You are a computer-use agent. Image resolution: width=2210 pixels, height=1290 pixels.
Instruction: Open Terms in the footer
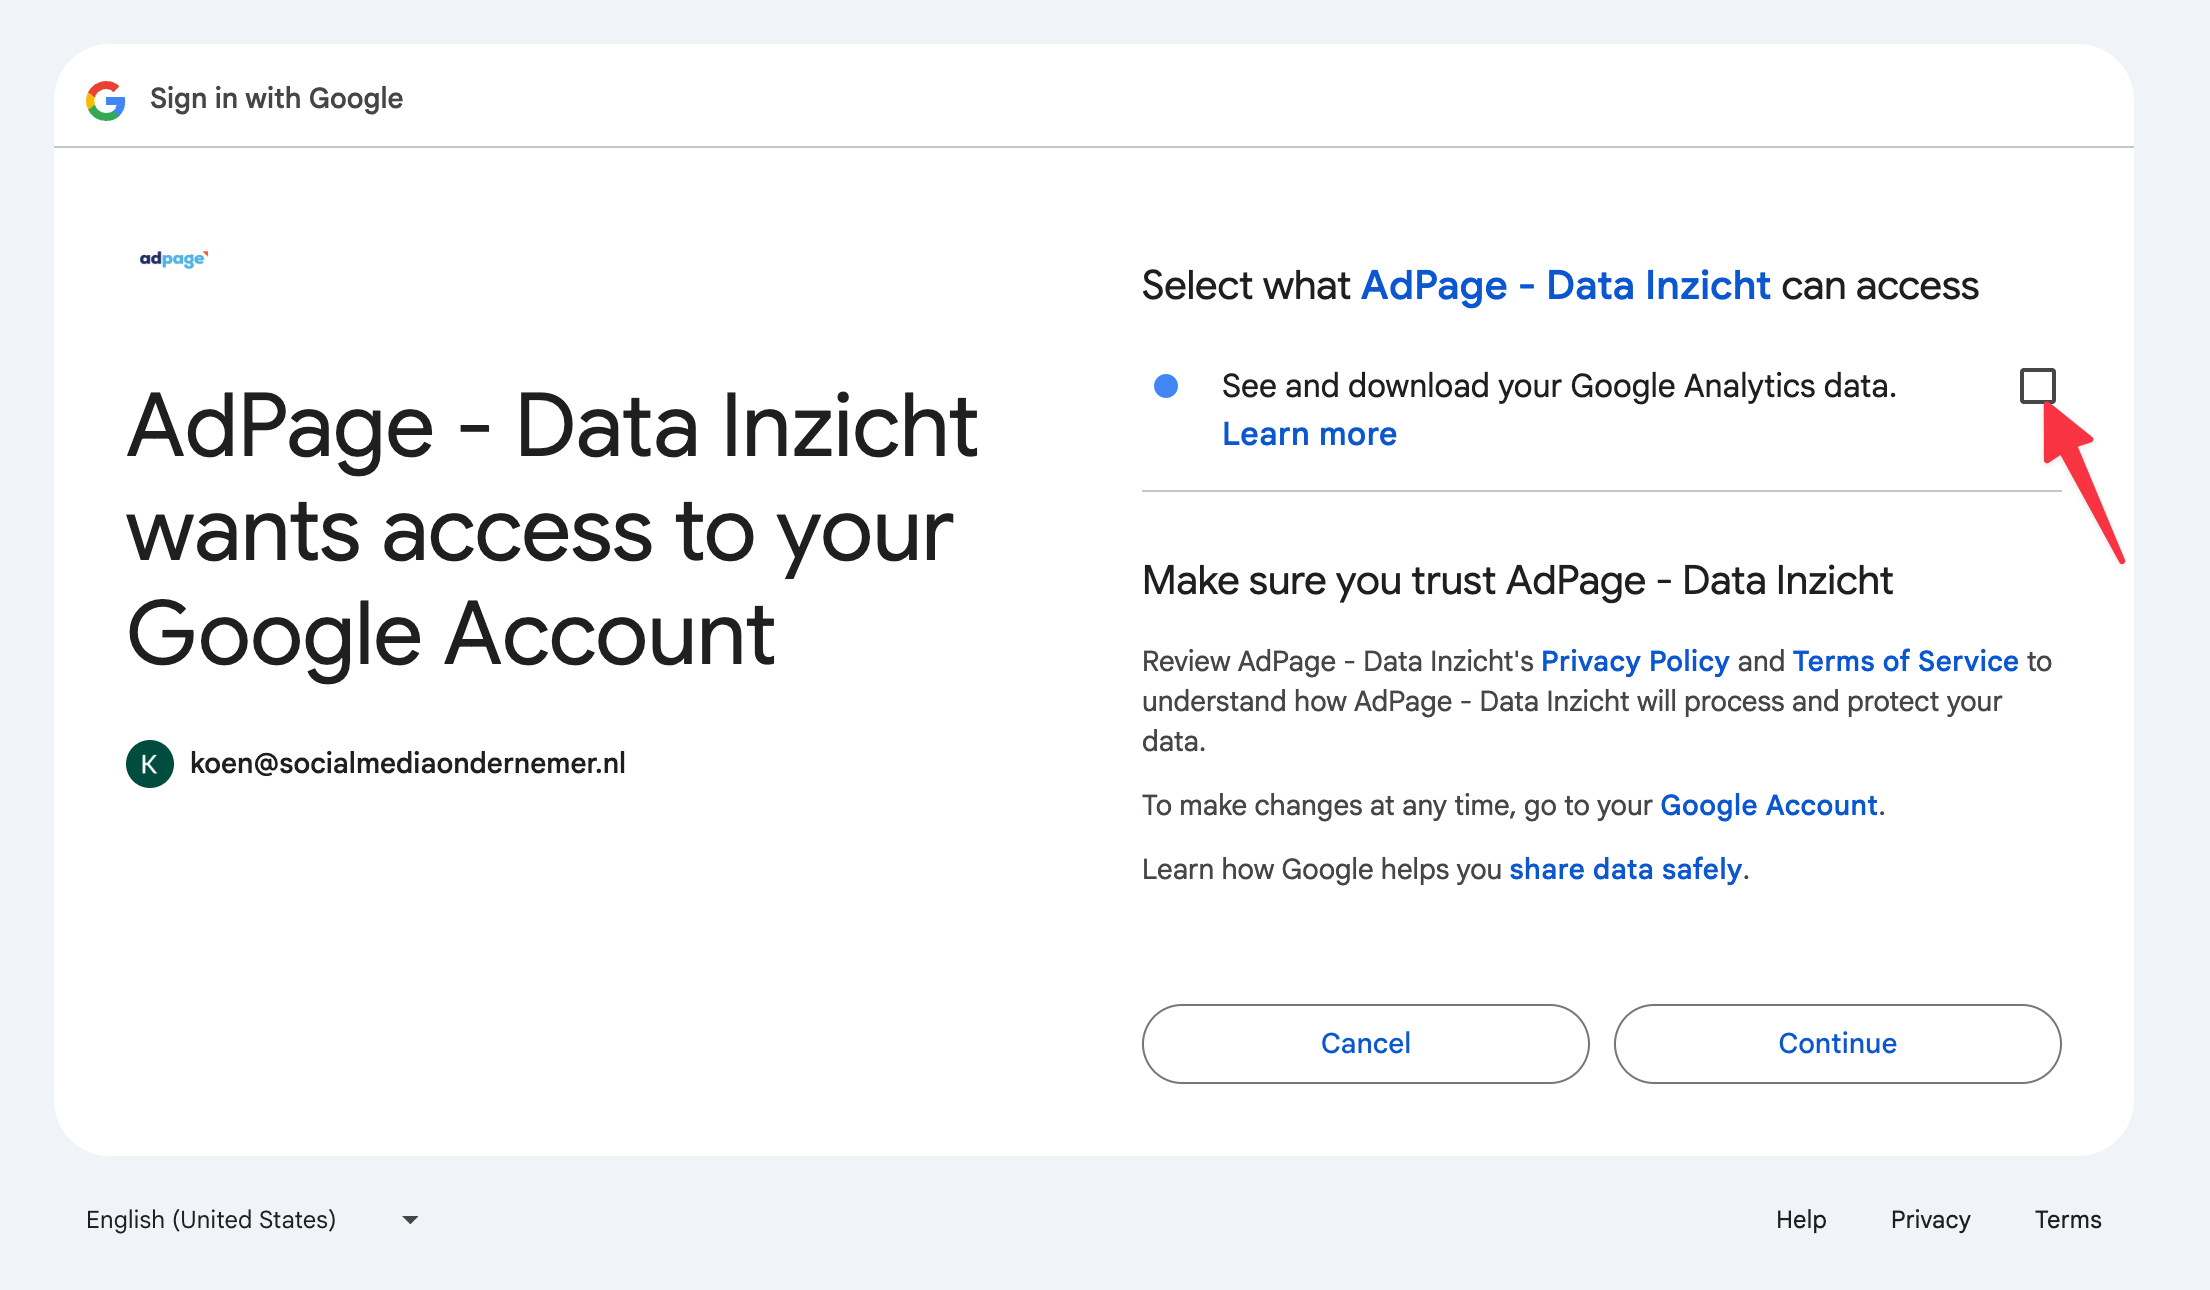[2067, 1220]
